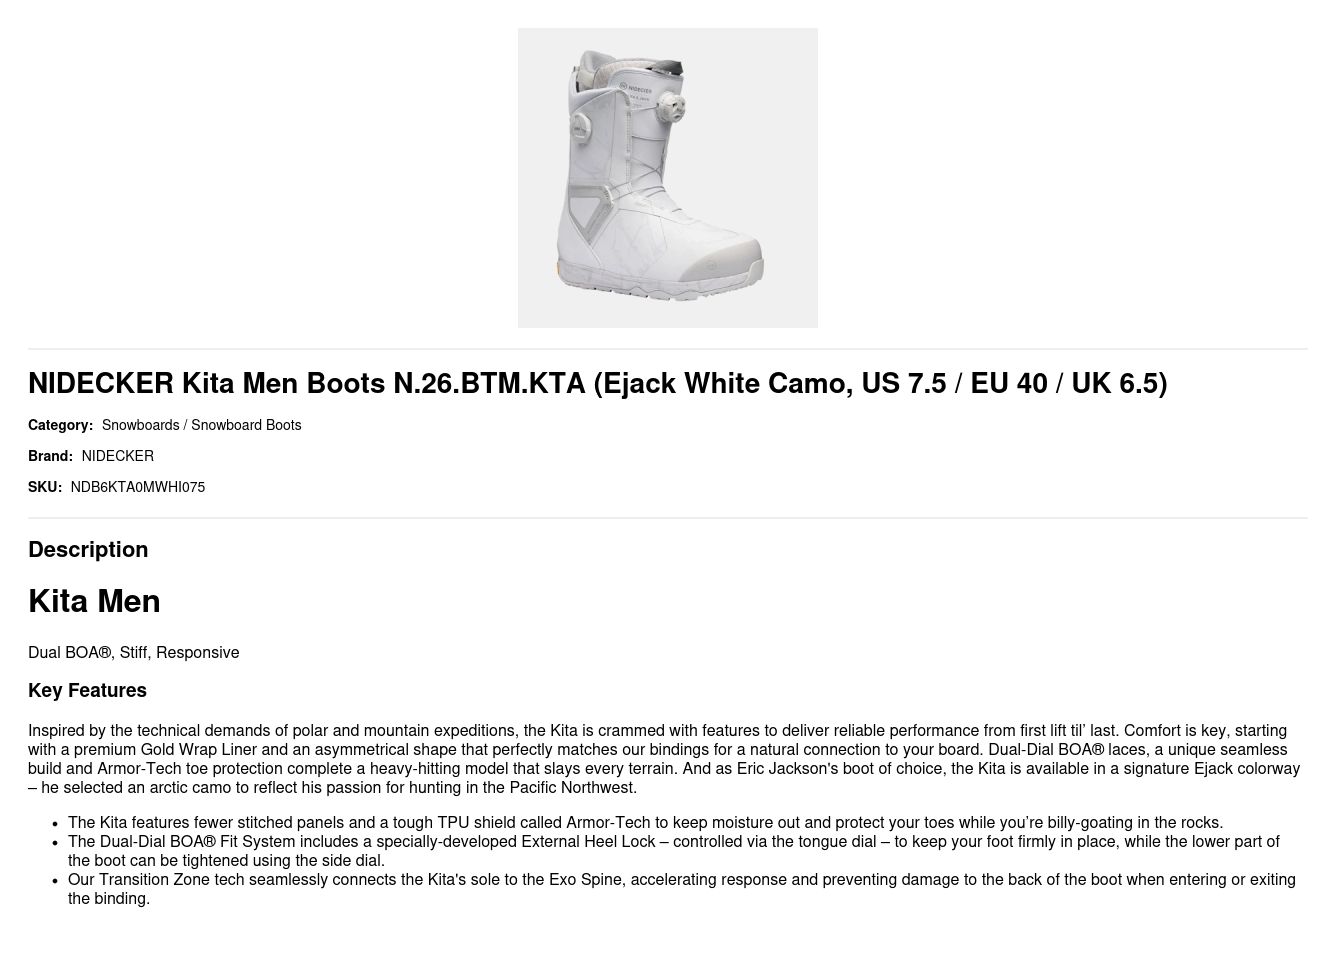Click the bullet about External Heel Lock
The width and height of the screenshot is (1328, 954).
click(x=673, y=851)
